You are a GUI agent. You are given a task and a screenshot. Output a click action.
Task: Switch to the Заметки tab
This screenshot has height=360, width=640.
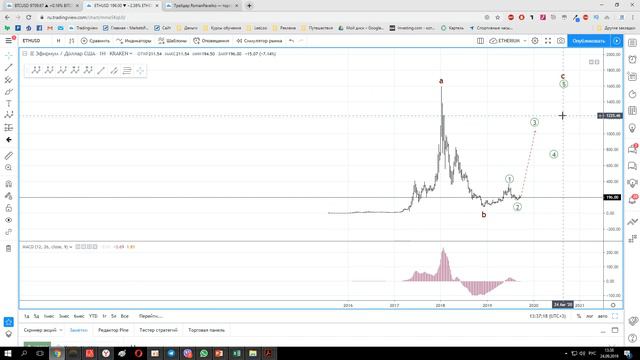coord(79,330)
